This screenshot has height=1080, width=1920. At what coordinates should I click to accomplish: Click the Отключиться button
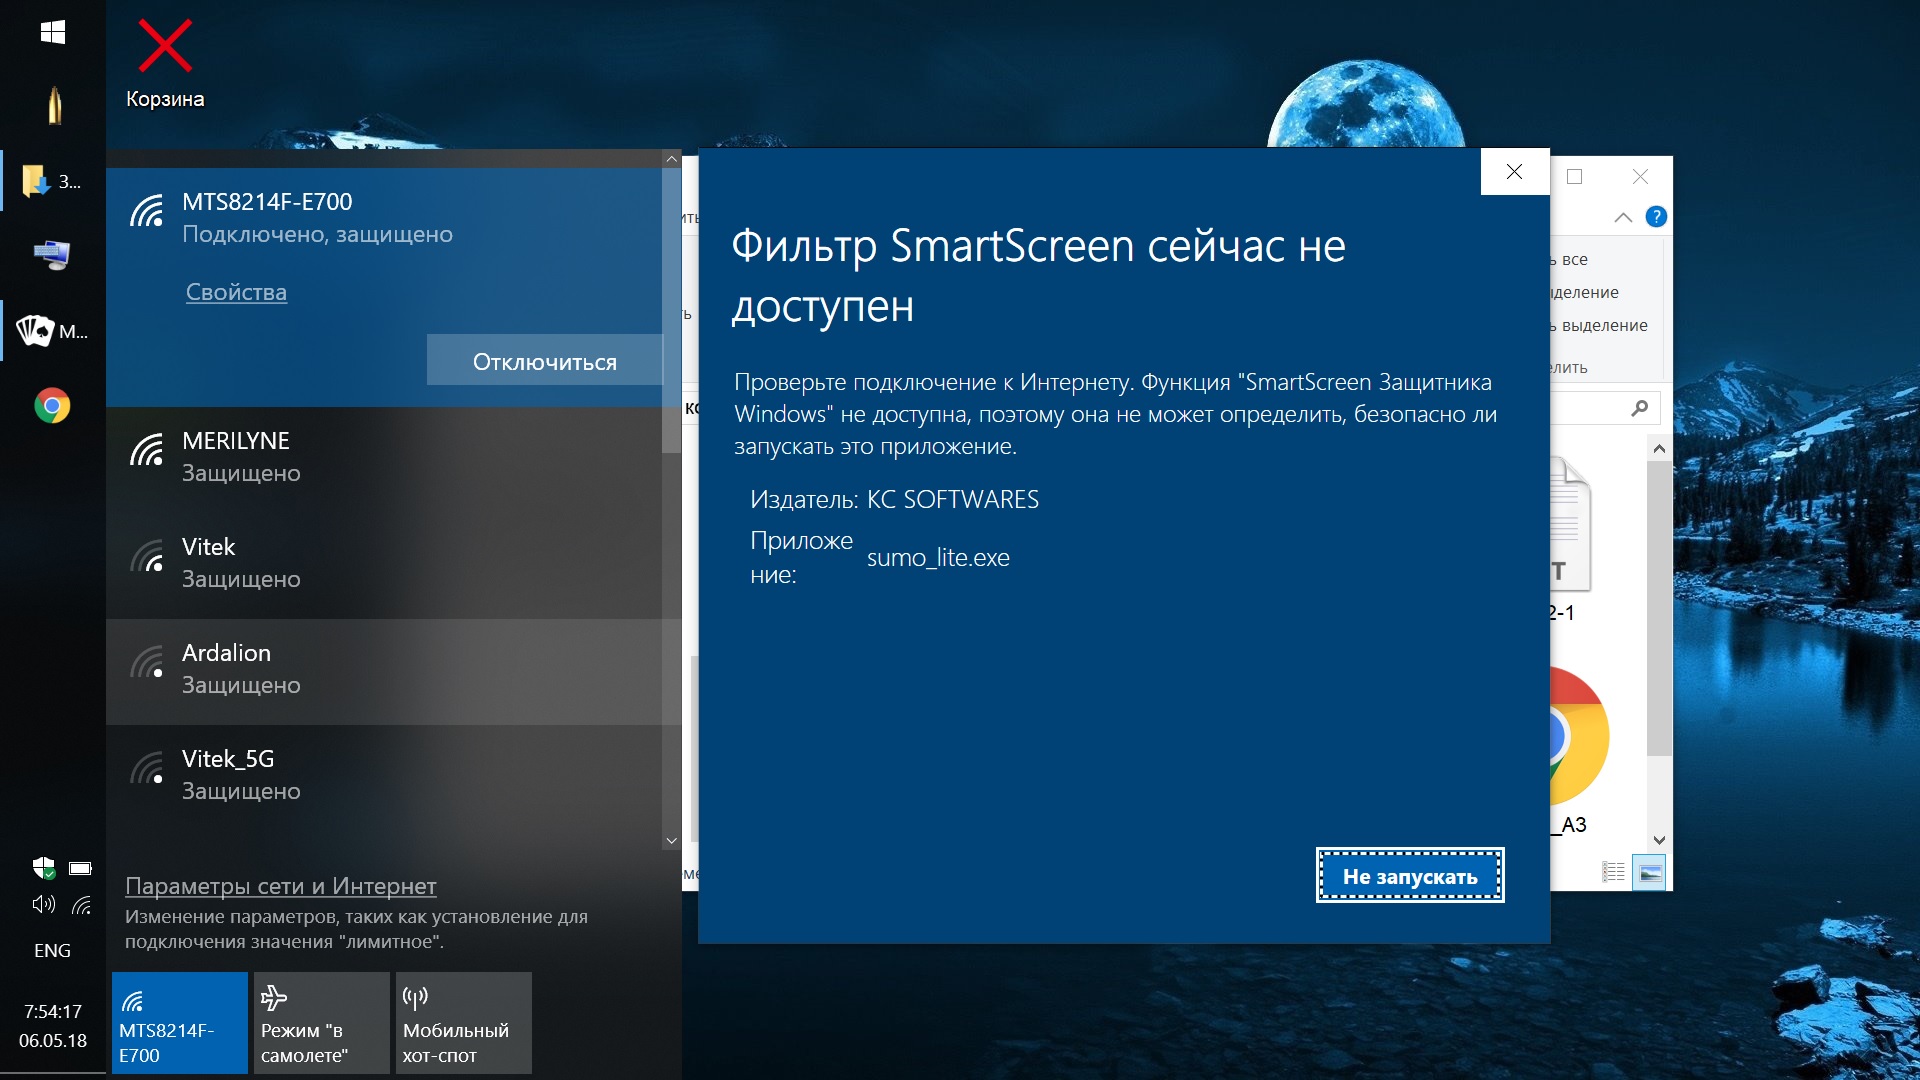click(x=544, y=361)
